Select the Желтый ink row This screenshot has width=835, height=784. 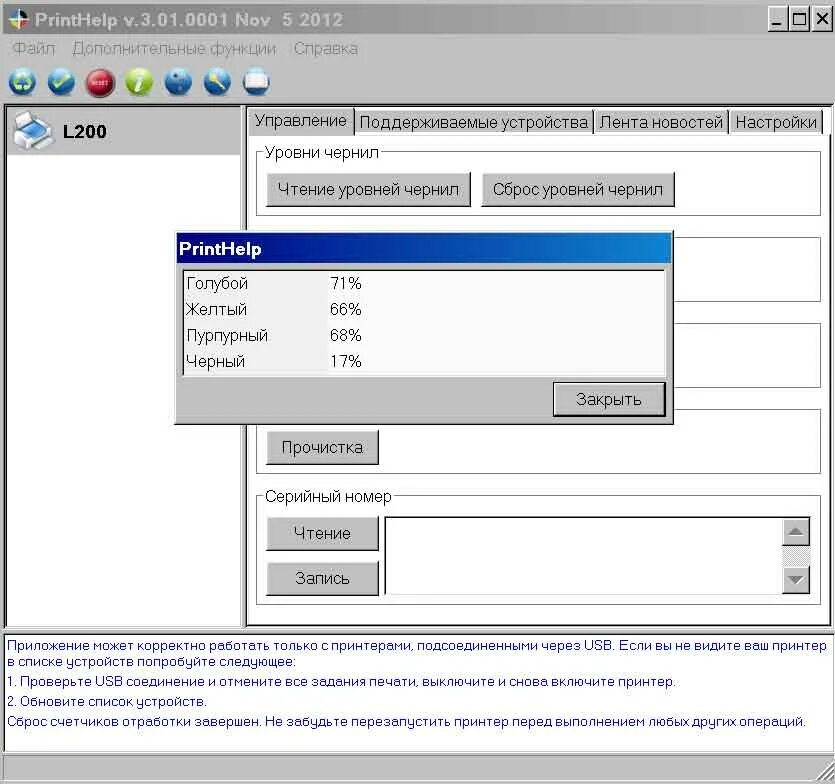tap(423, 309)
